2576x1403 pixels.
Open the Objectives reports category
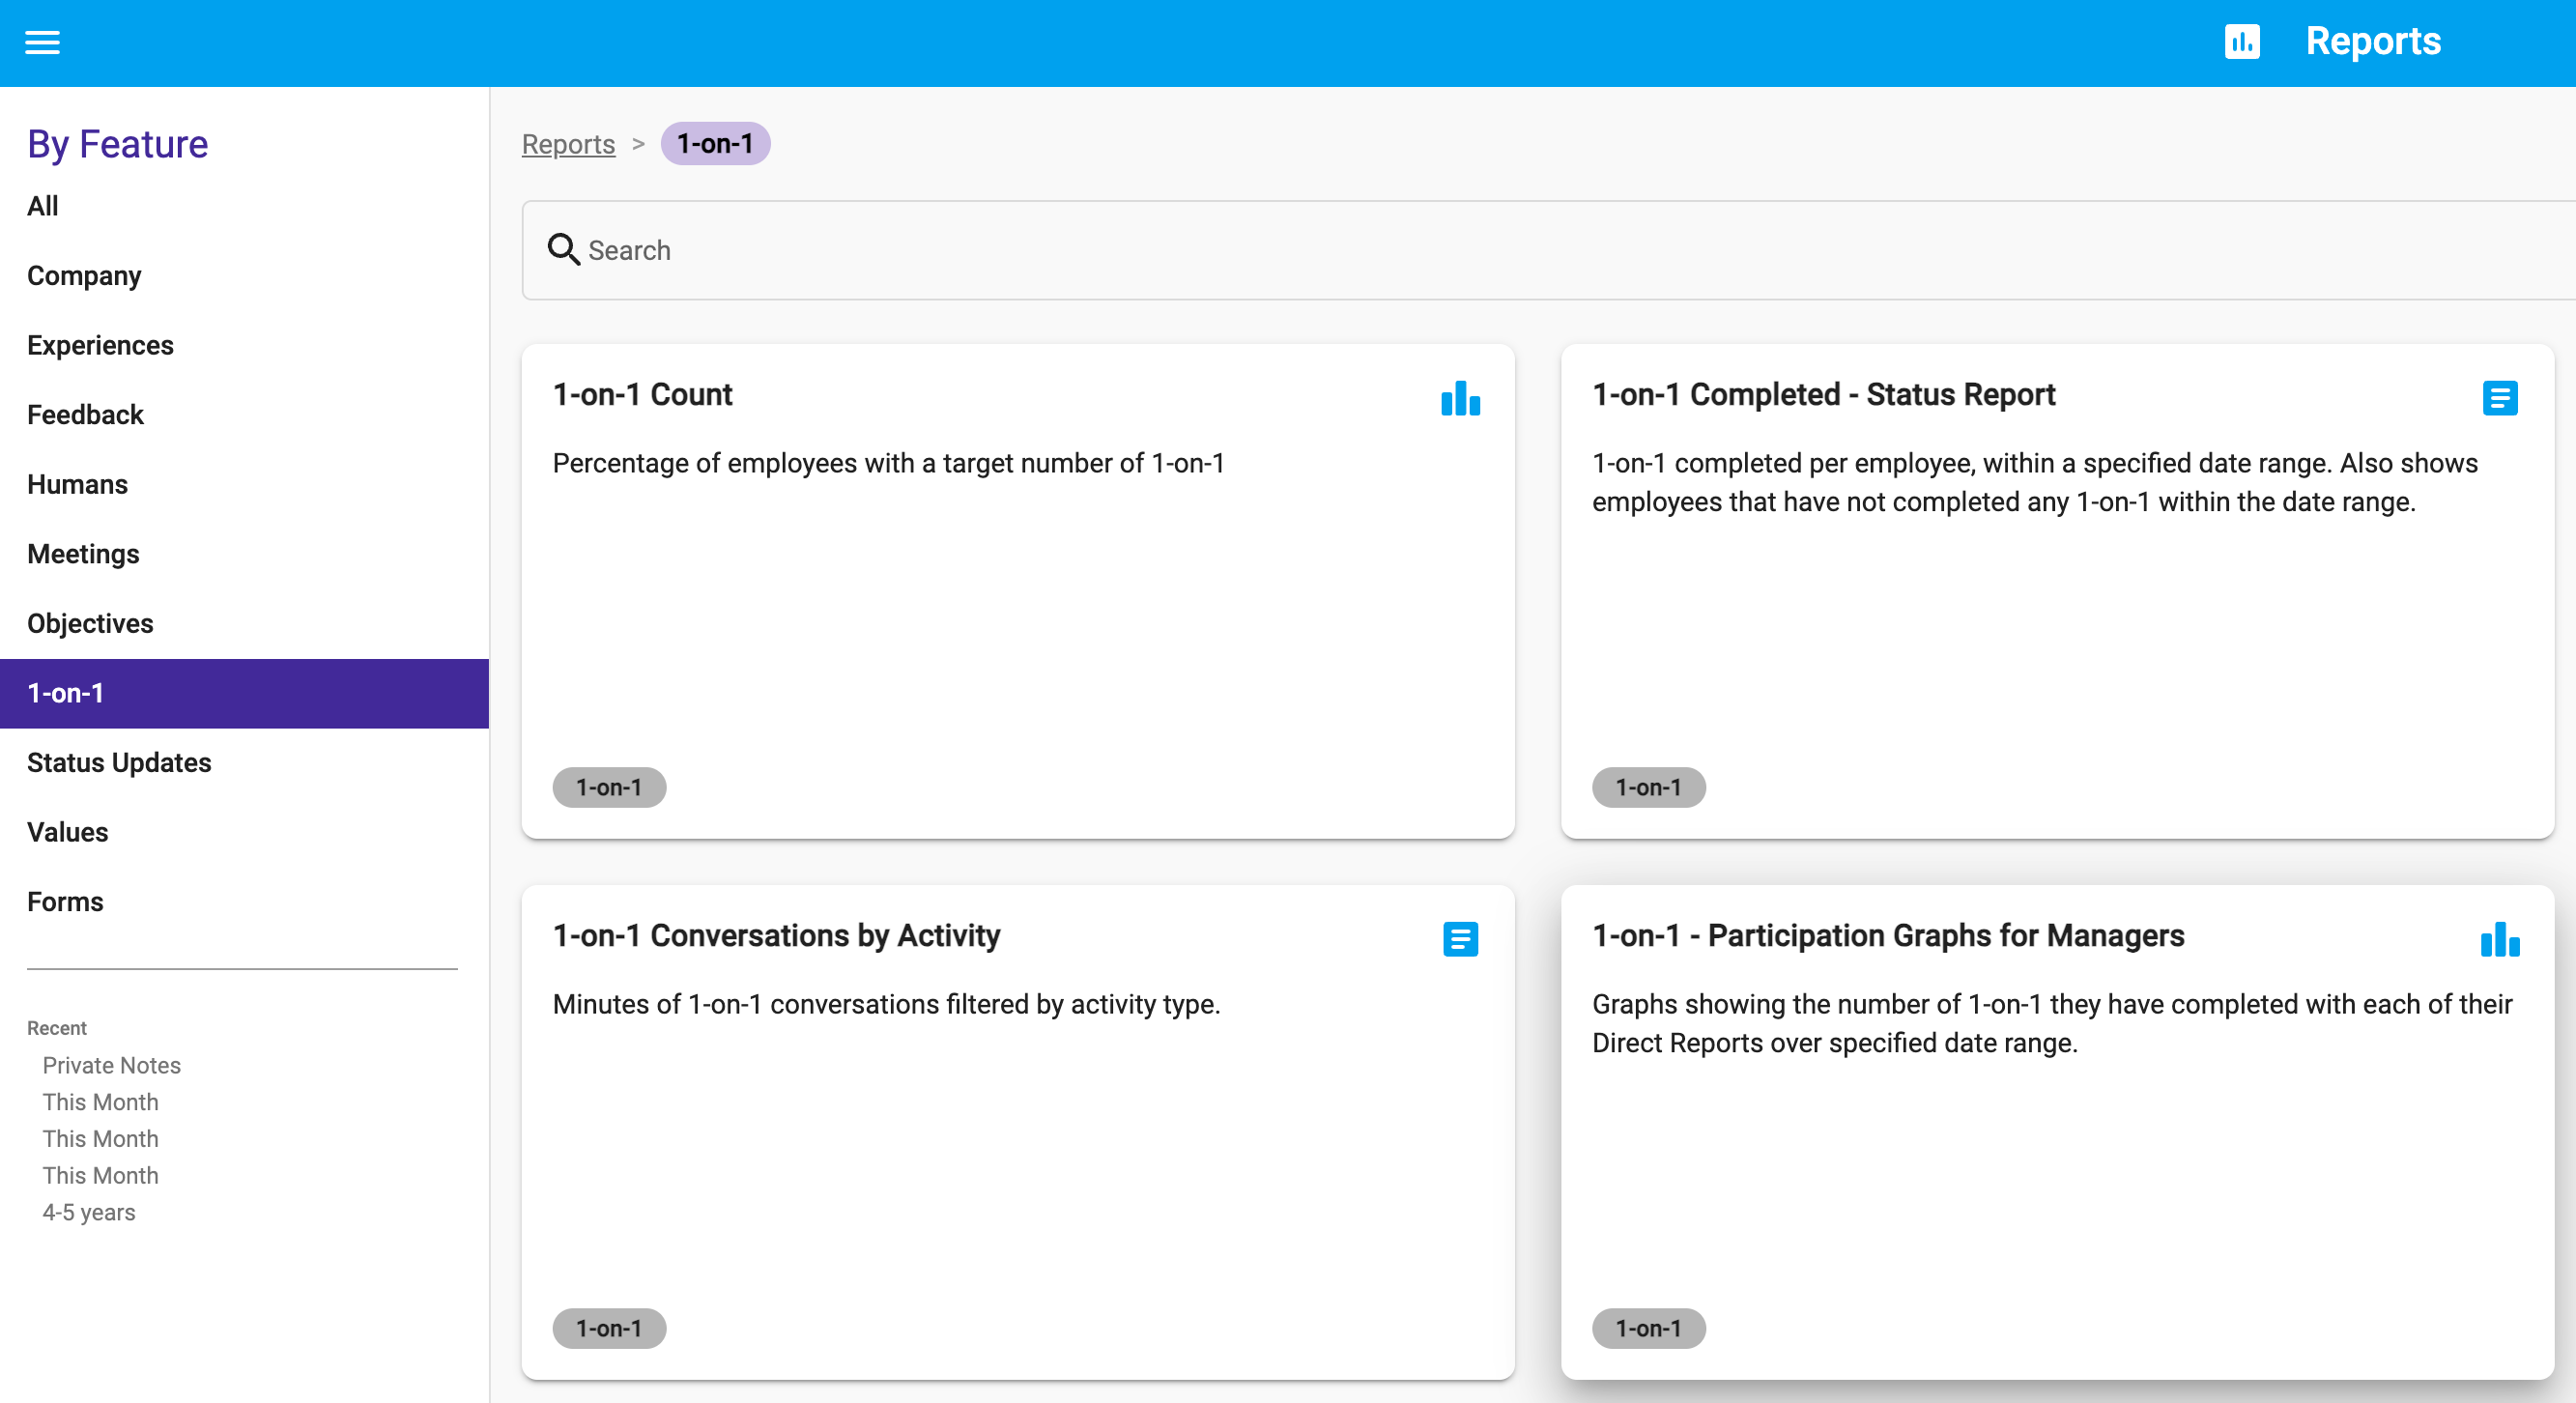click(90, 624)
